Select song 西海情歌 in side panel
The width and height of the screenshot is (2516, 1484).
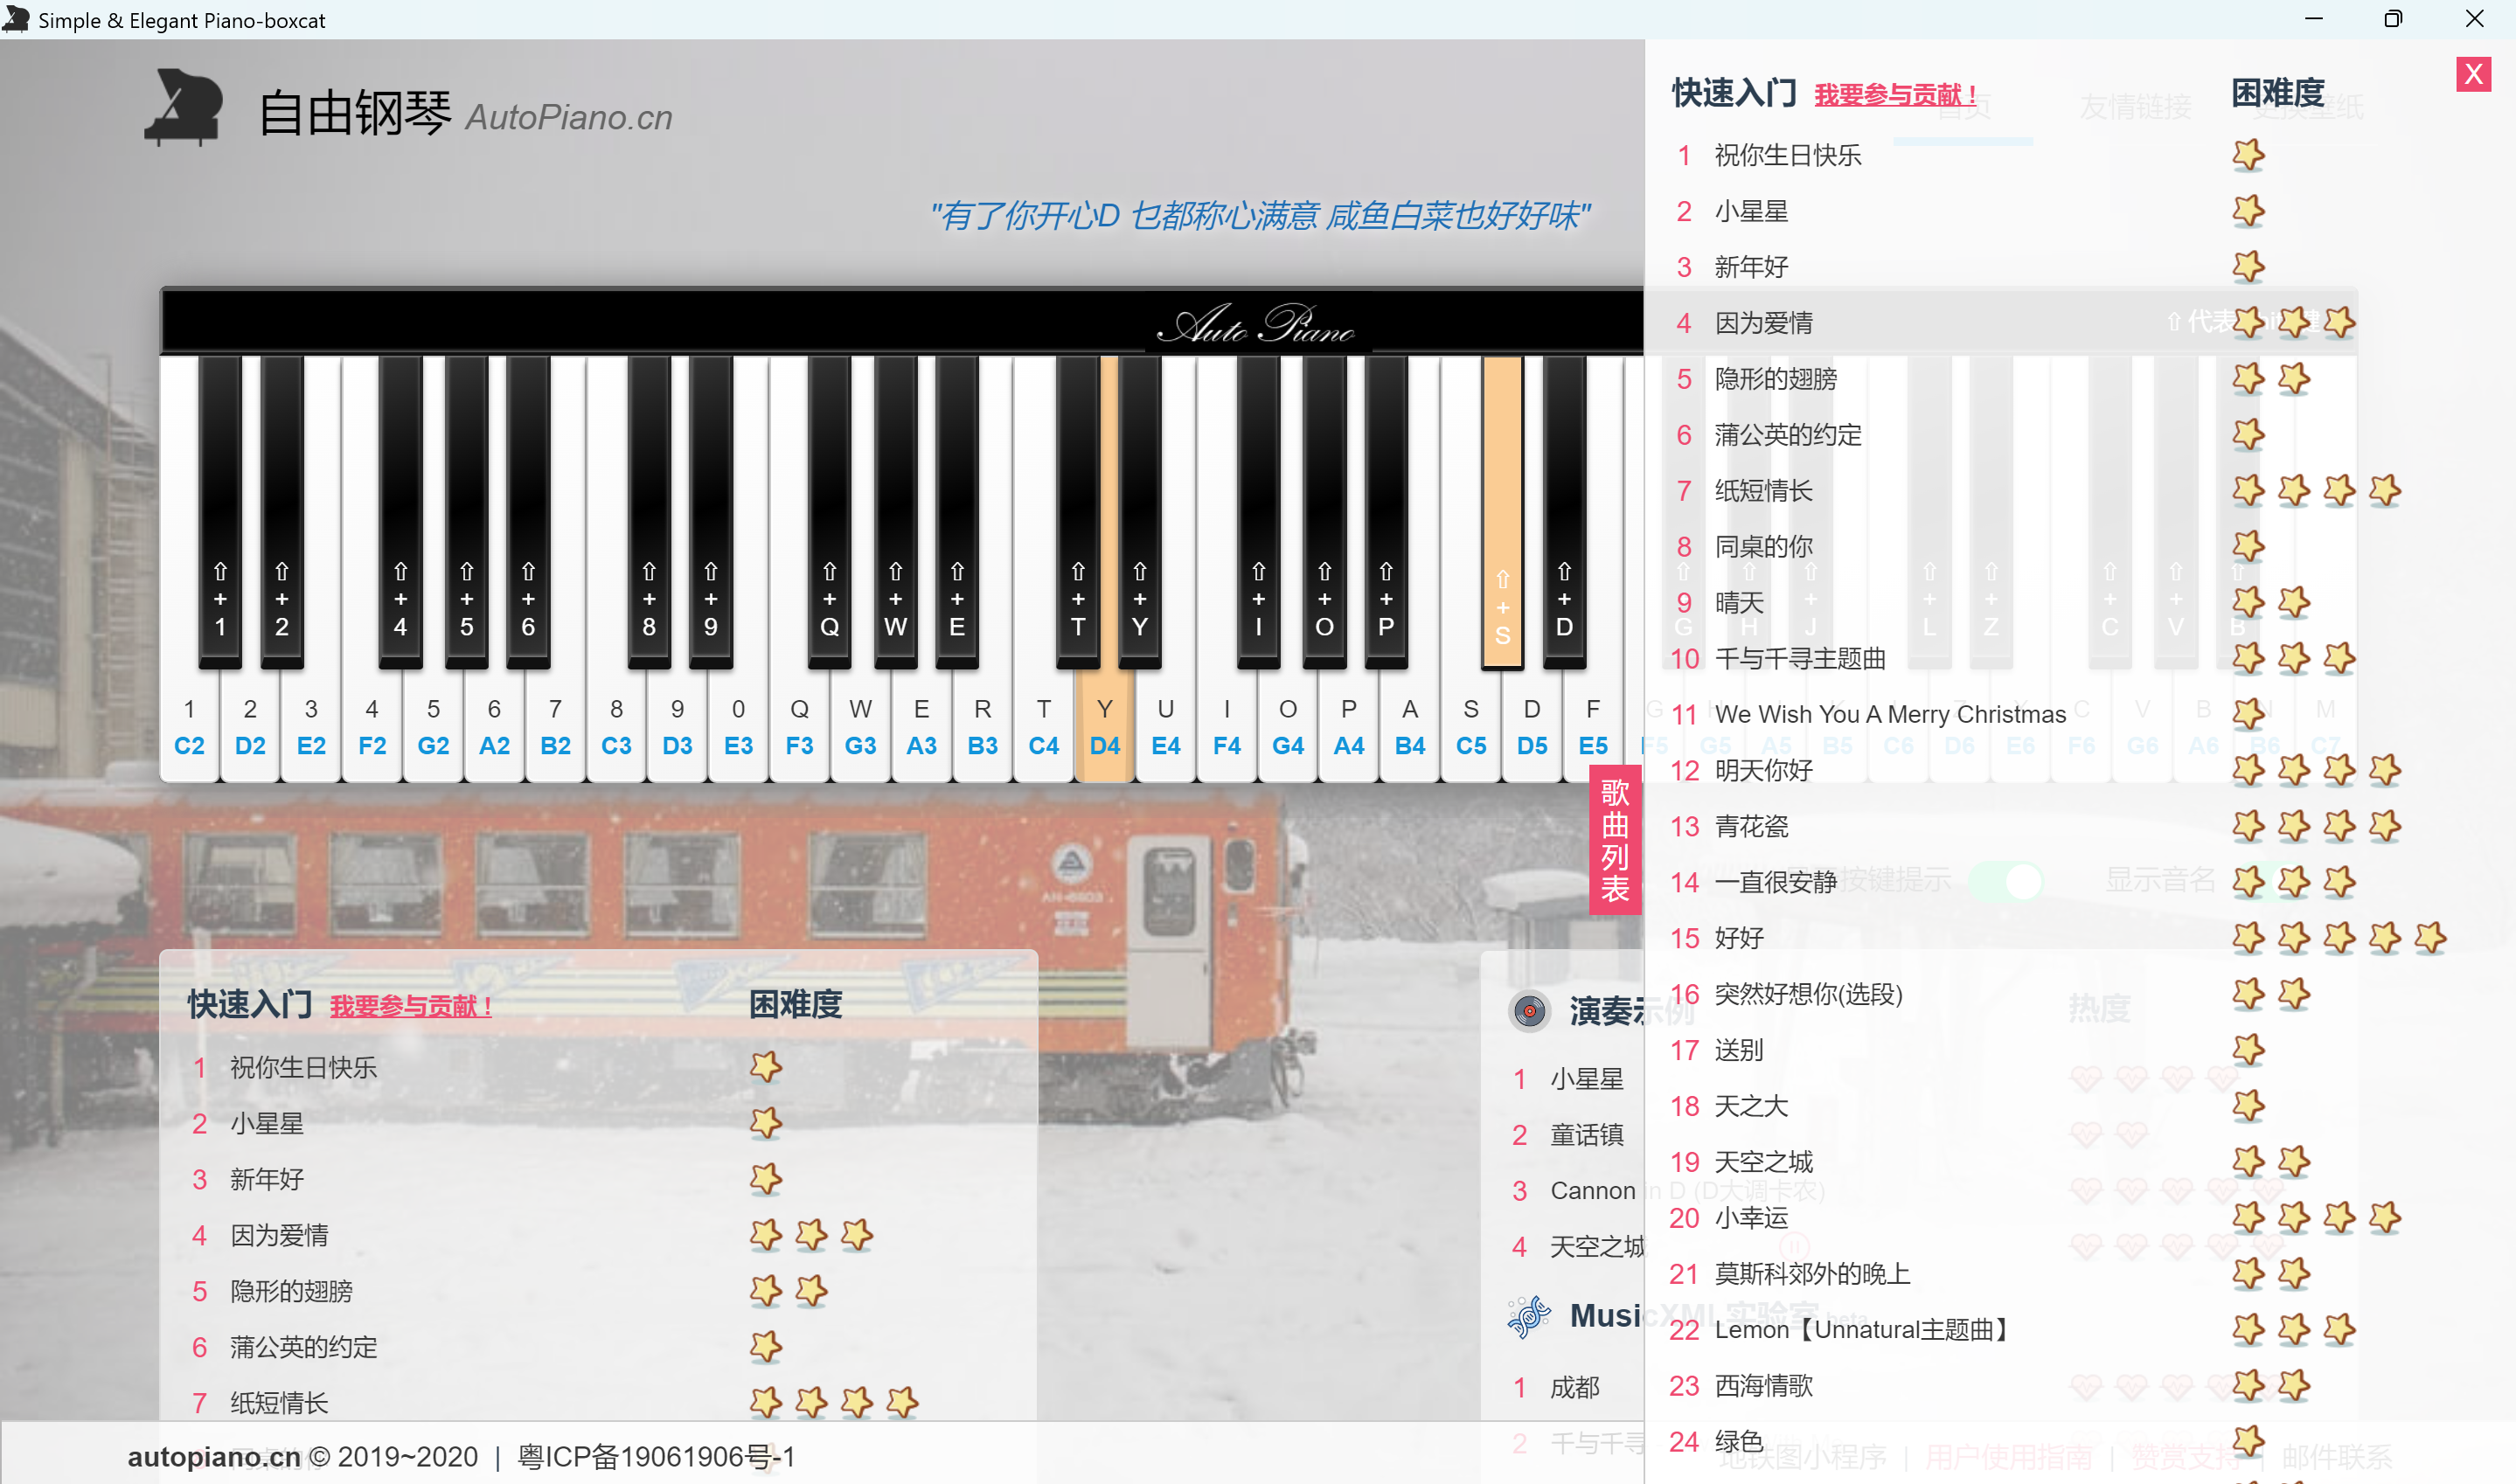click(x=1763, y=1386)
